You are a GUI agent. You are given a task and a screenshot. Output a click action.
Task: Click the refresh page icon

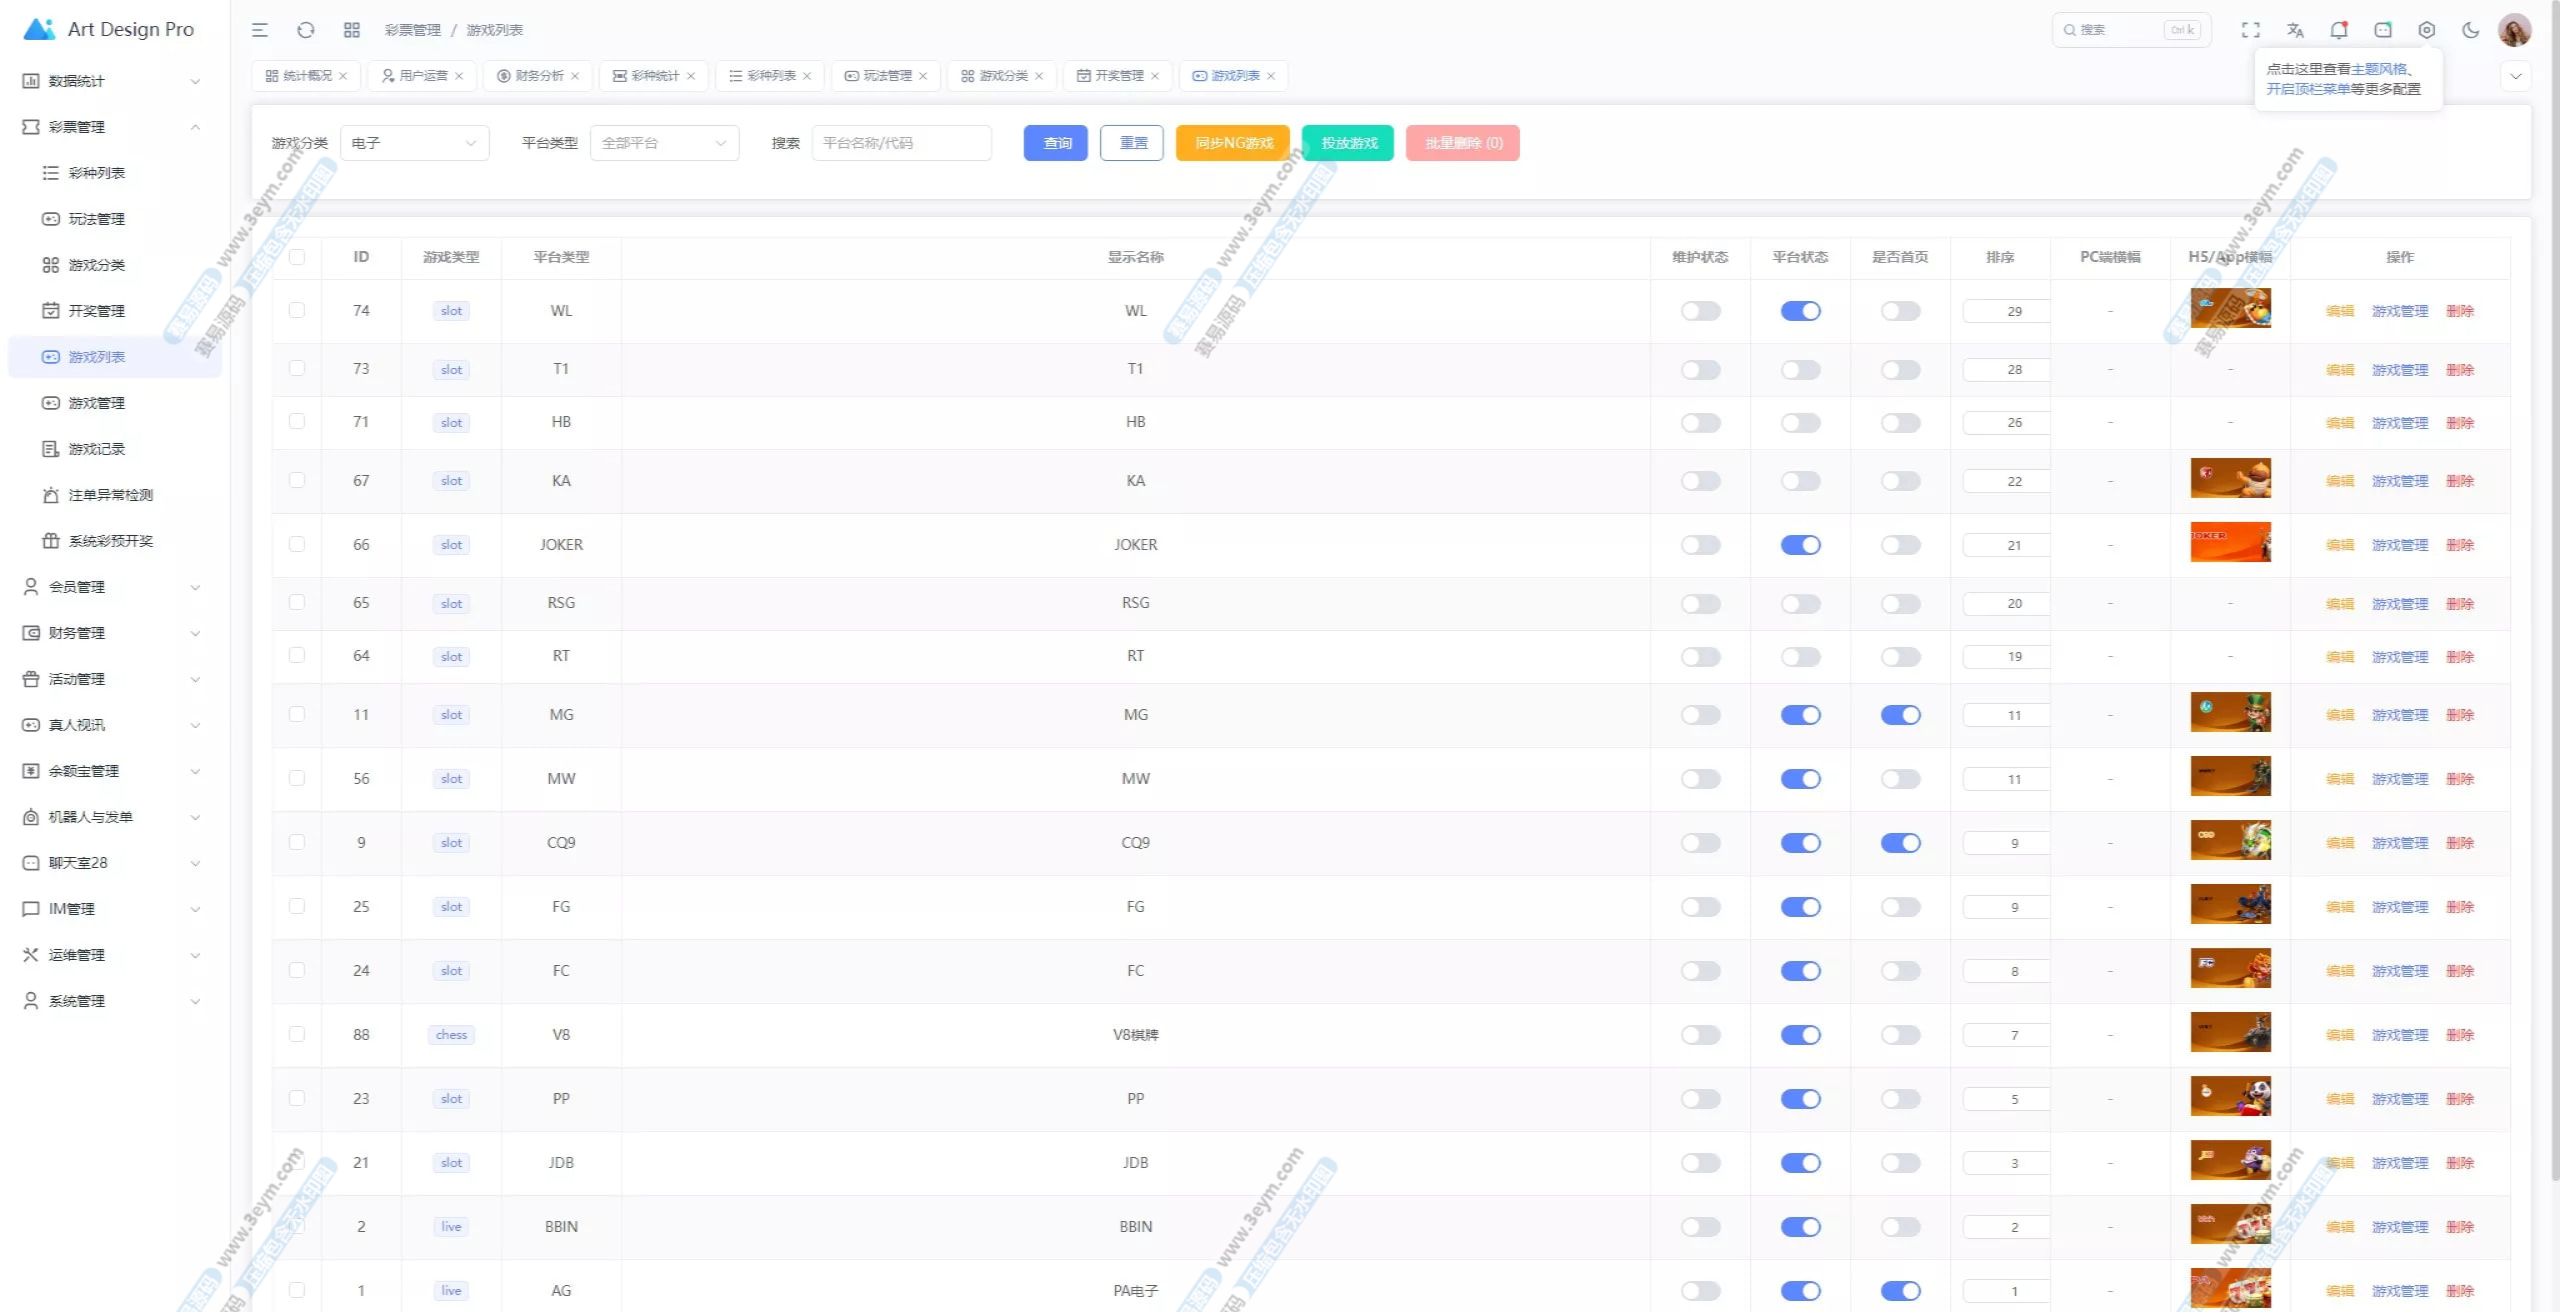[306, 30]
